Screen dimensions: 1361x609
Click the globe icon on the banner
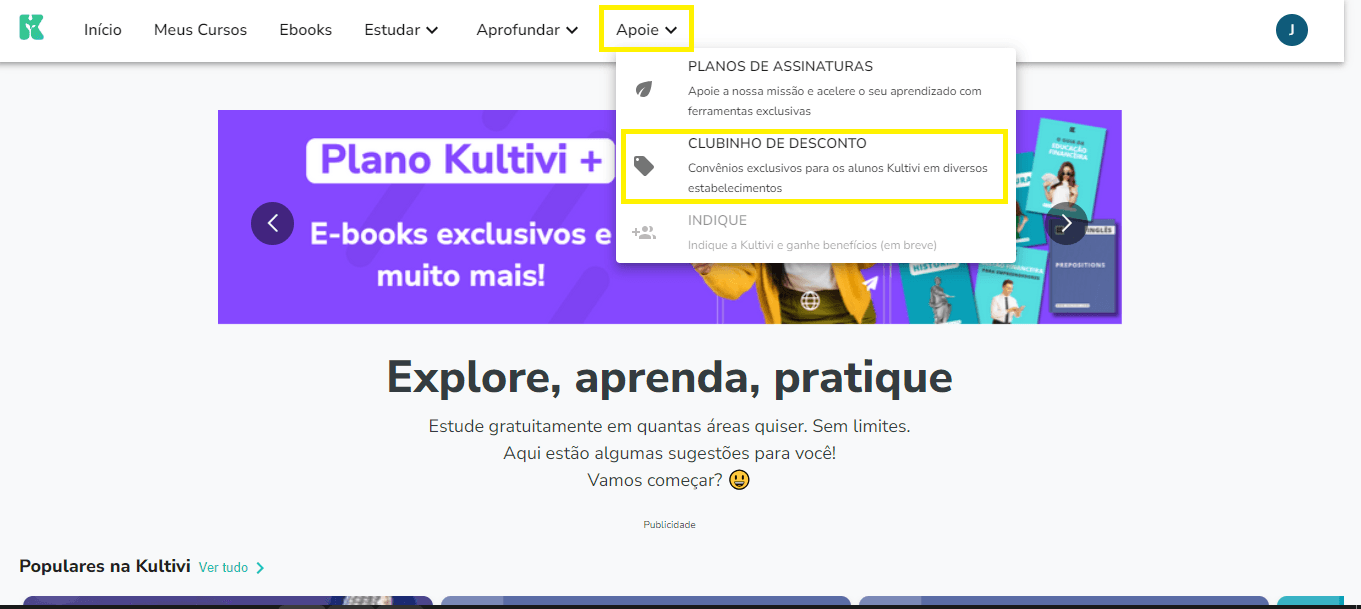(809, 300)
